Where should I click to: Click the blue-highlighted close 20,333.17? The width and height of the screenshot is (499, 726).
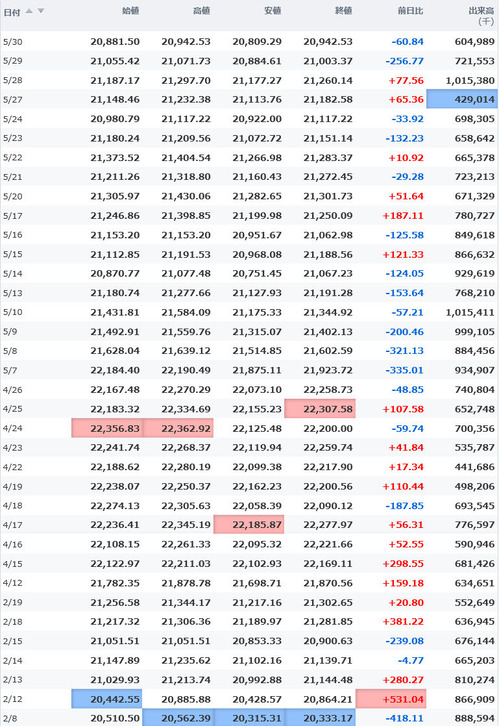tap(320, 718)
